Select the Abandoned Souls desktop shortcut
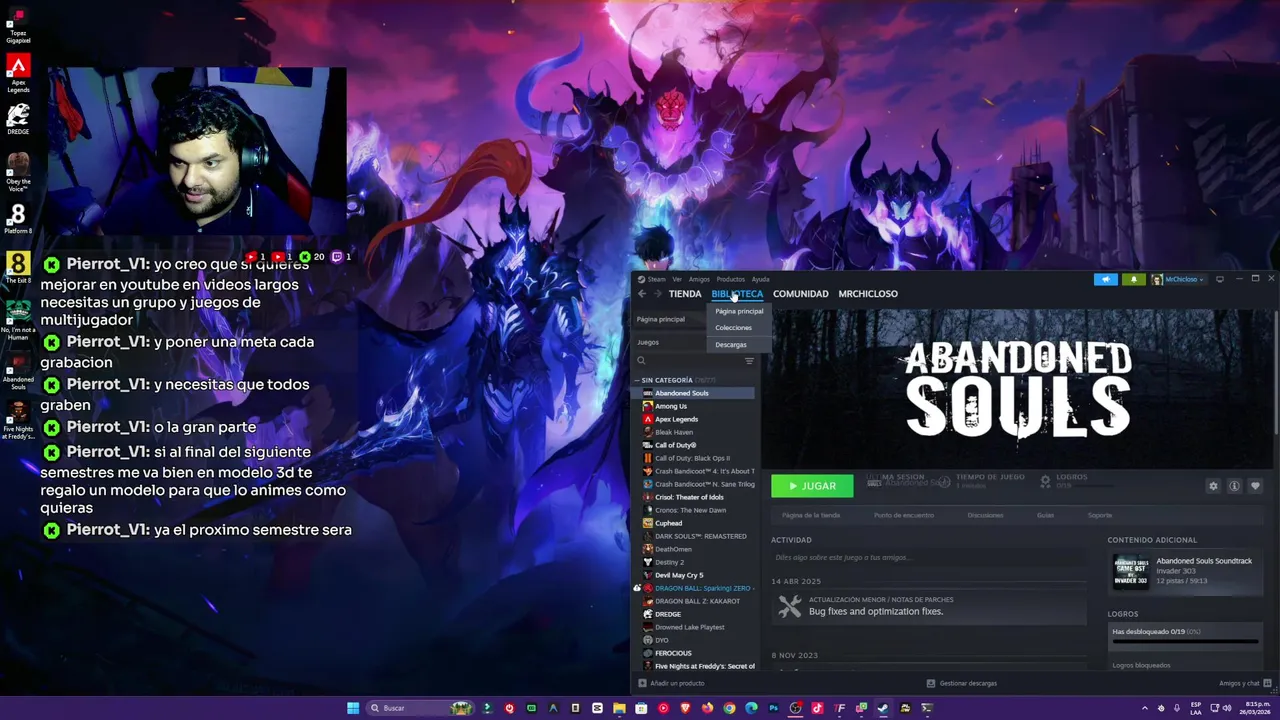1280x720 pixels. 18,368
